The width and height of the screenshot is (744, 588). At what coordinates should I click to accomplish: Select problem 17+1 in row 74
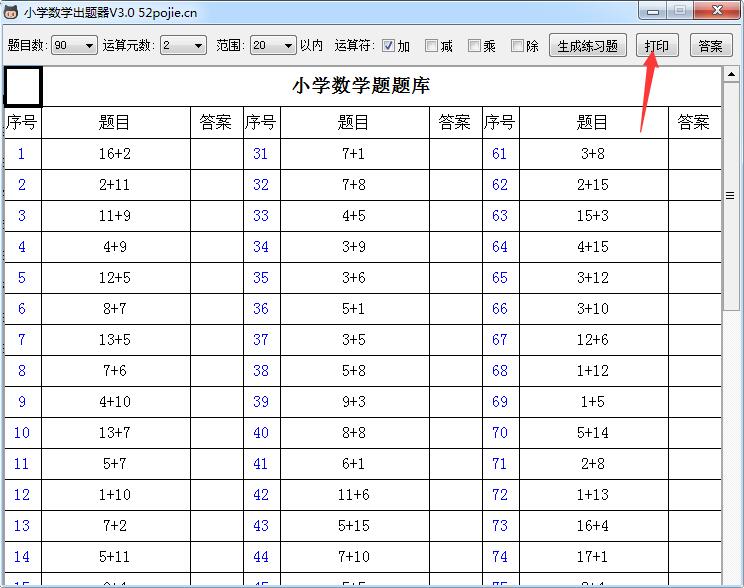tap(594, 557)
